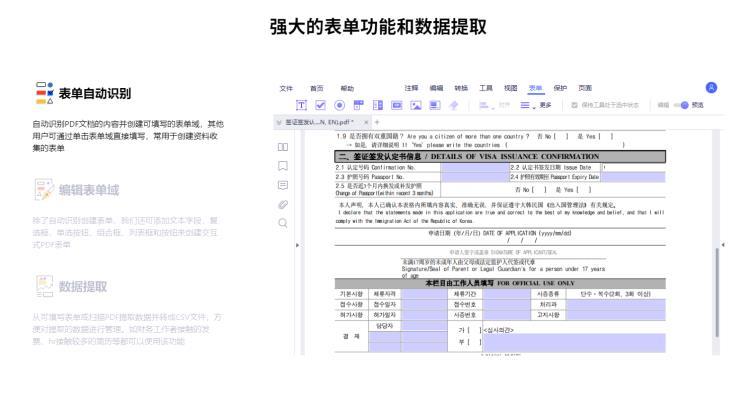Click the 表单自动识别 feature icon
The width and height of the screenshot is (750, 411).
(x=44, y=93)
